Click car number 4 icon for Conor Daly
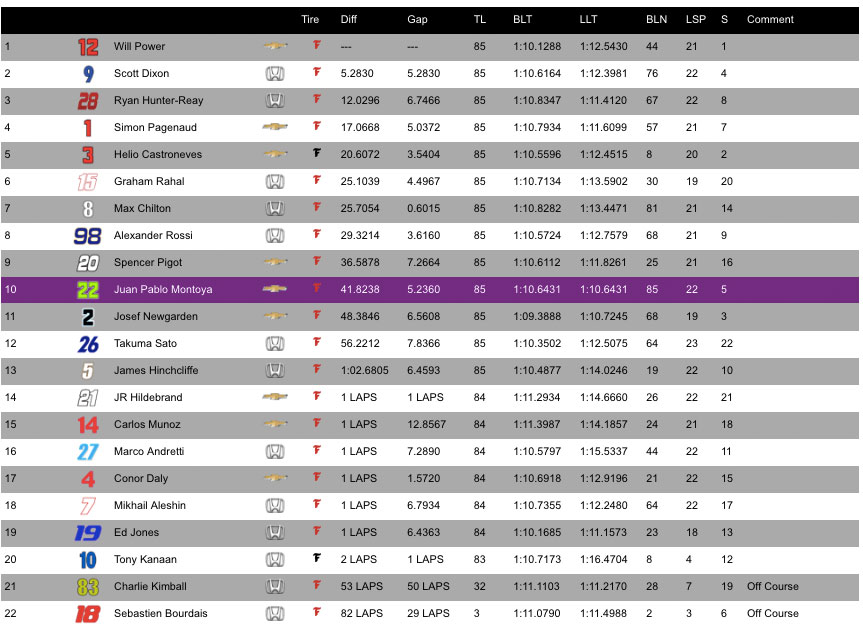Image resolution: width=863 pixels, height=635 pixels. [88, 479]
